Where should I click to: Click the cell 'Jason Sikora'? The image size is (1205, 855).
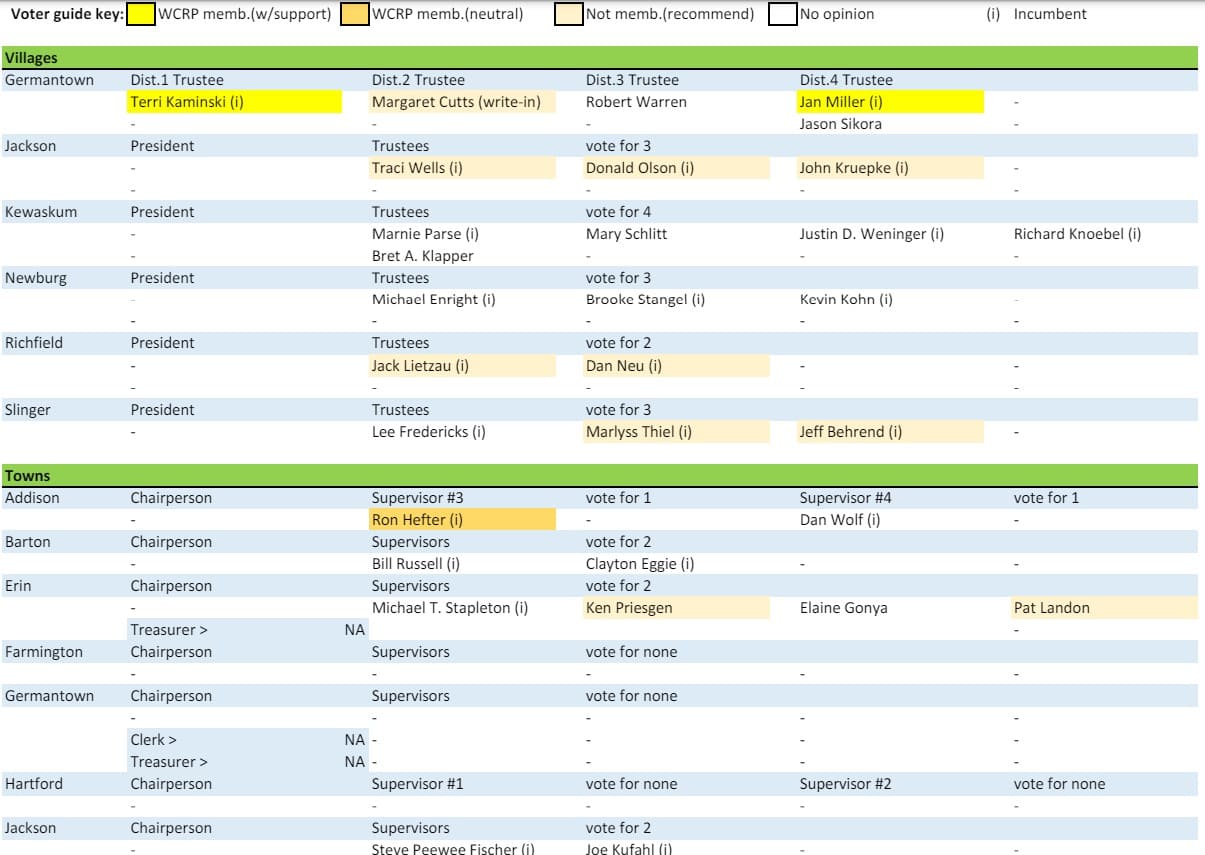click(840, 124)
